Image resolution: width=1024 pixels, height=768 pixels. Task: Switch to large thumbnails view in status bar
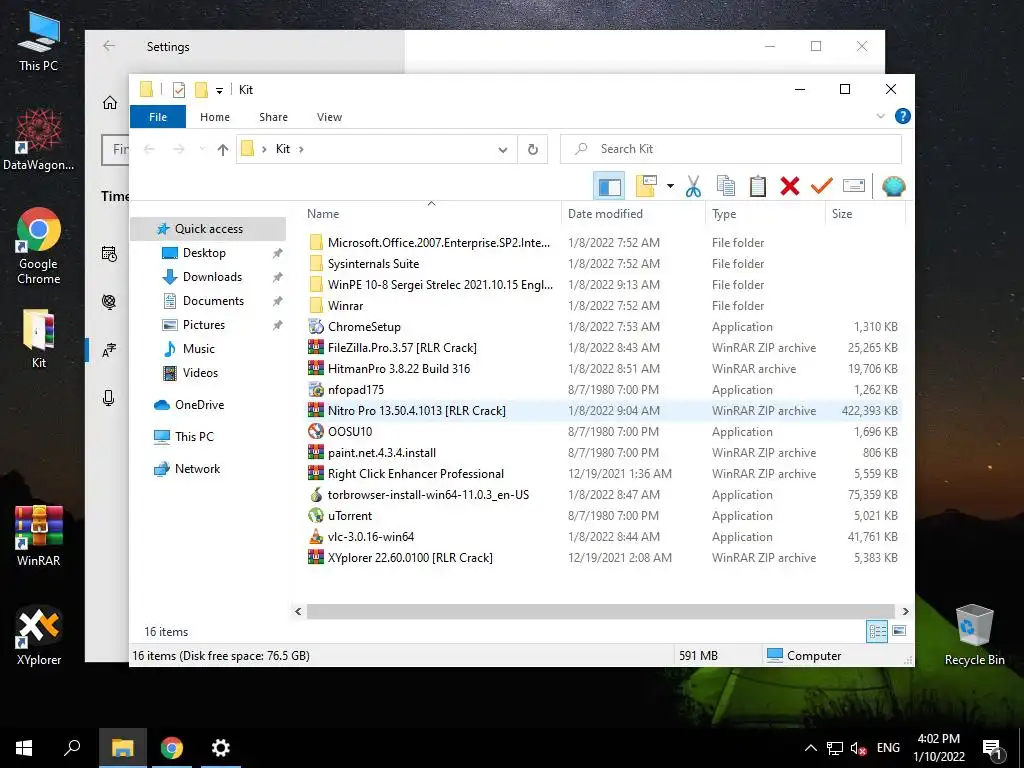(x=899, y=631)
